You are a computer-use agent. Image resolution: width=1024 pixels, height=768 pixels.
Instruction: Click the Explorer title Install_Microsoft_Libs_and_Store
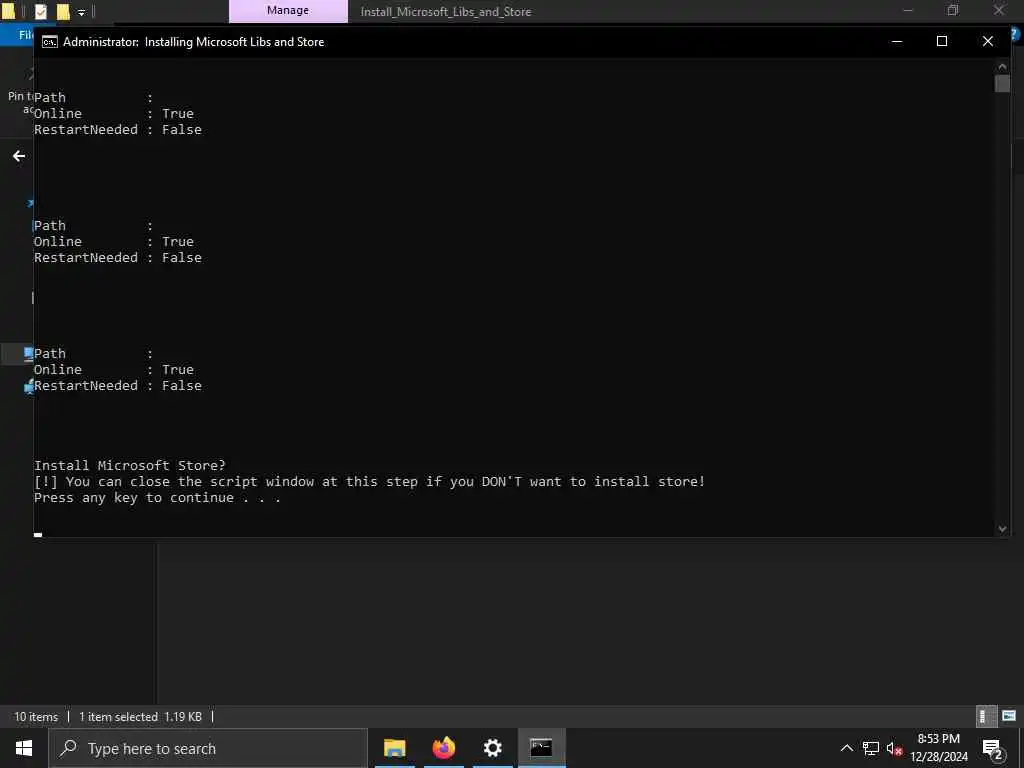pos(446,12)
